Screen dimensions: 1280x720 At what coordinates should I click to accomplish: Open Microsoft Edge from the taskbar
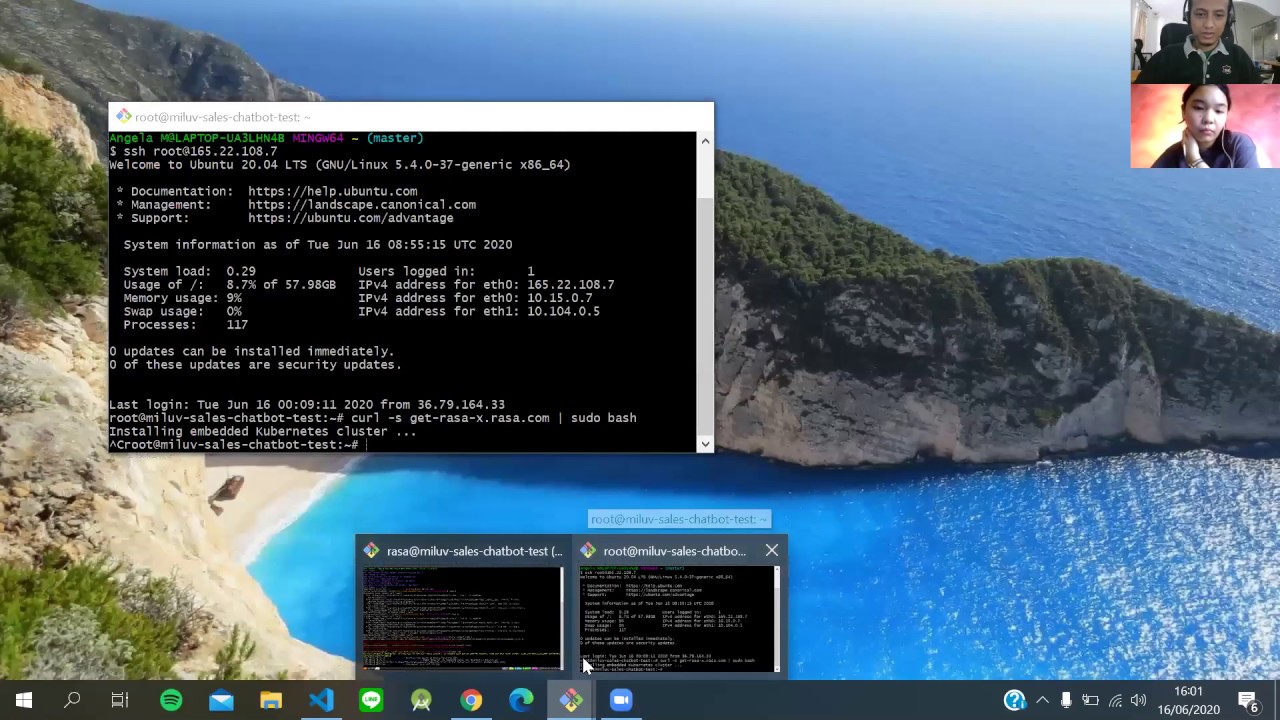pos(521,700)
